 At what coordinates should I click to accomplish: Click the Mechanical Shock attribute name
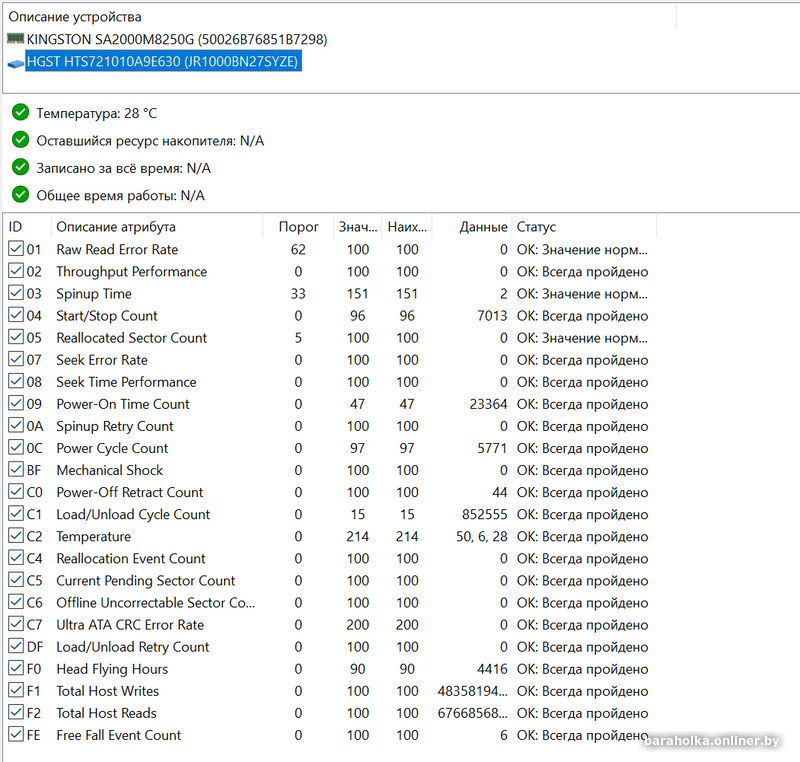coord(110,470)
